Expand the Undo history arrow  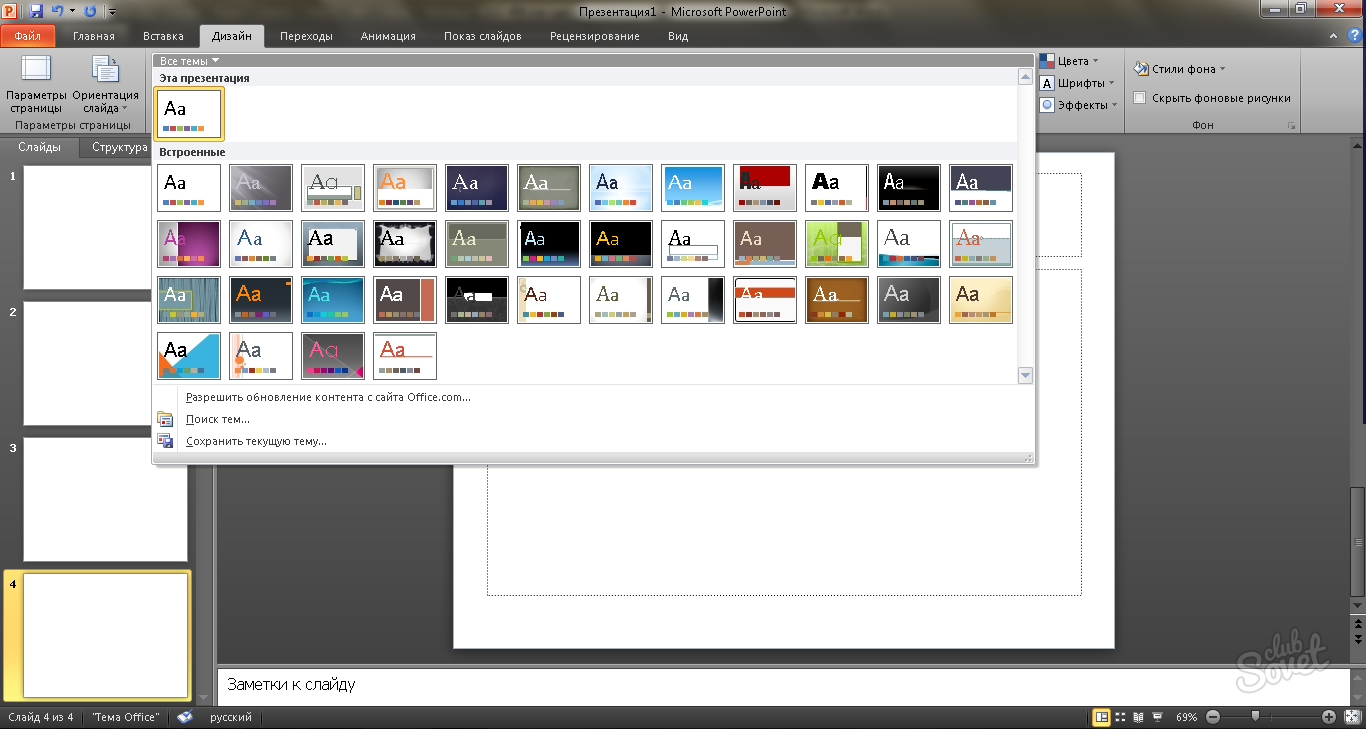(72, 11)
